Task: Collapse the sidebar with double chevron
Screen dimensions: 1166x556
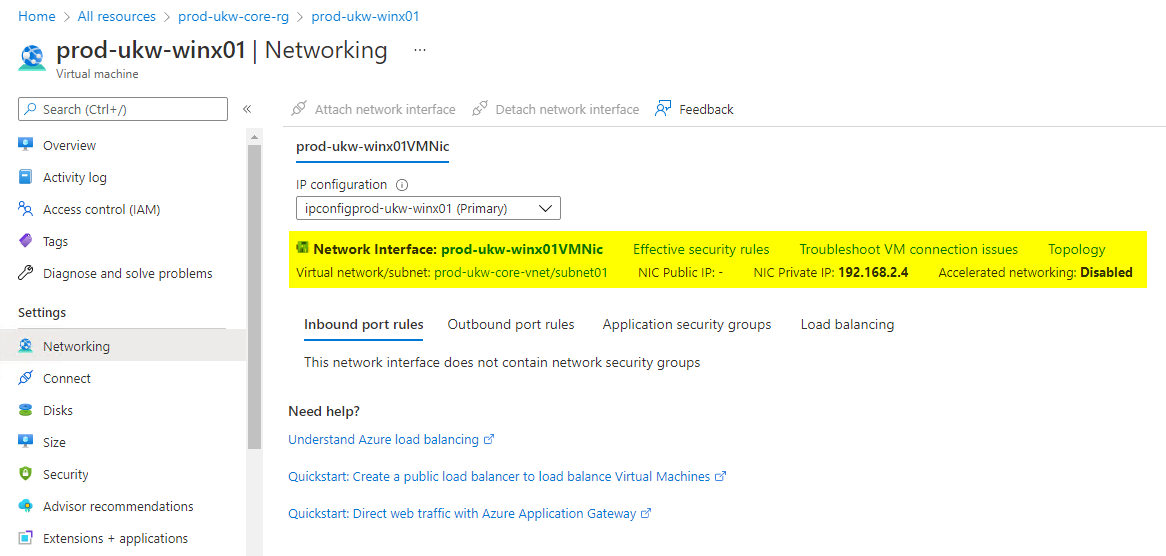Action: pos(247,109)
